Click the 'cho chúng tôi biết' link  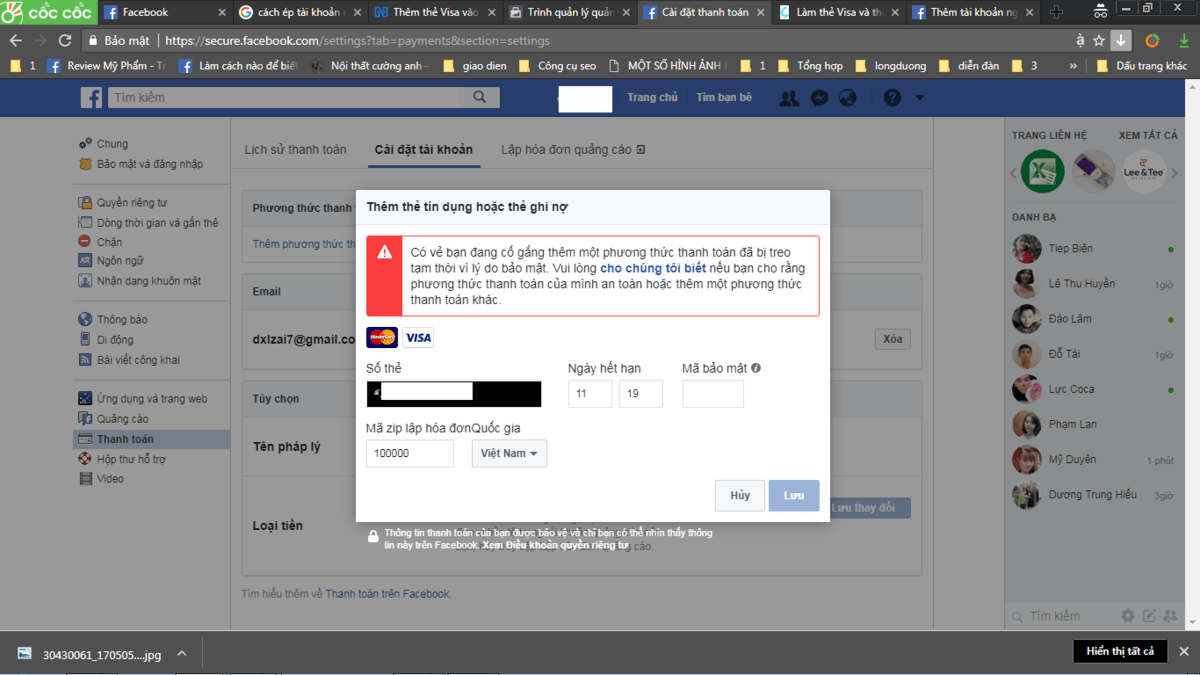click(x=653, y=268)
